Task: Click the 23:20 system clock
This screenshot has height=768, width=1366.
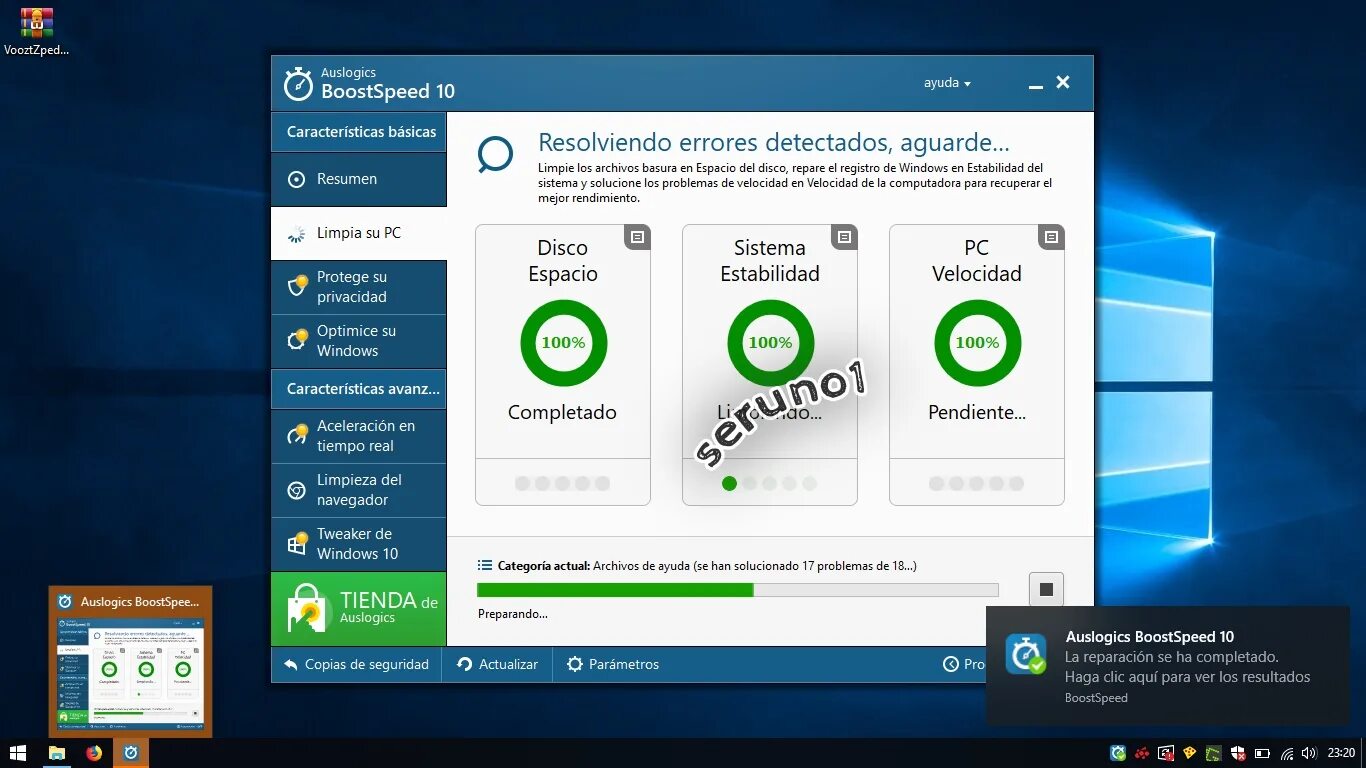Action: (1341, 753)
